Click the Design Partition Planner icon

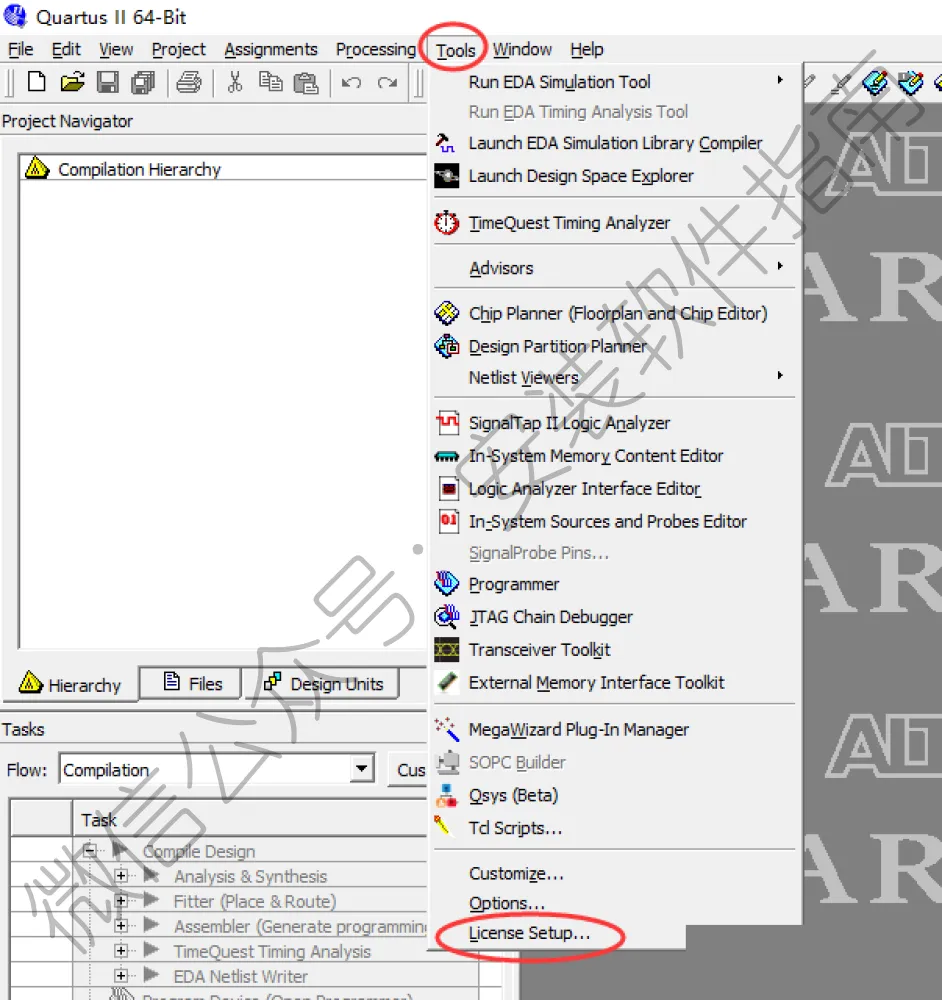click(446, 346)
